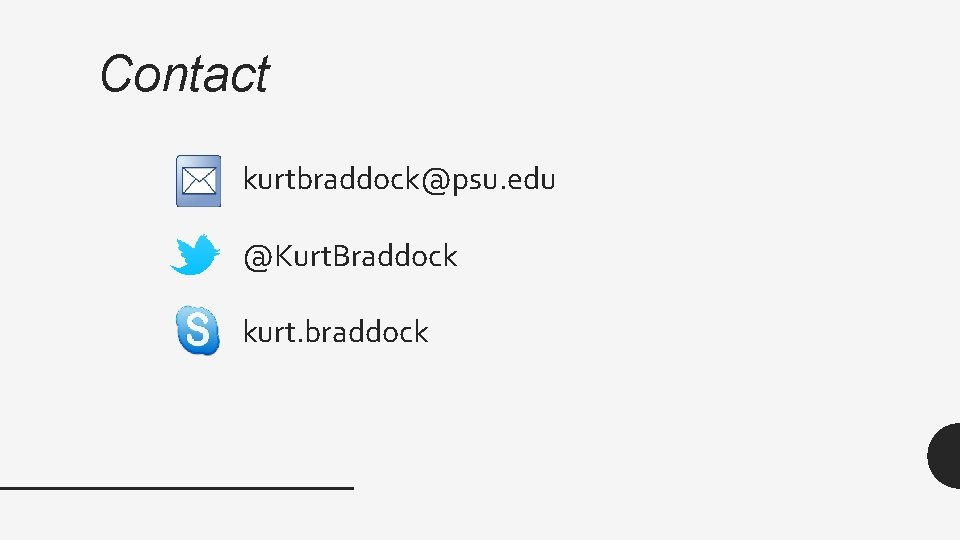Click the white S inside the Skype logo
960x540 pixels.
[x=198, y=331]
